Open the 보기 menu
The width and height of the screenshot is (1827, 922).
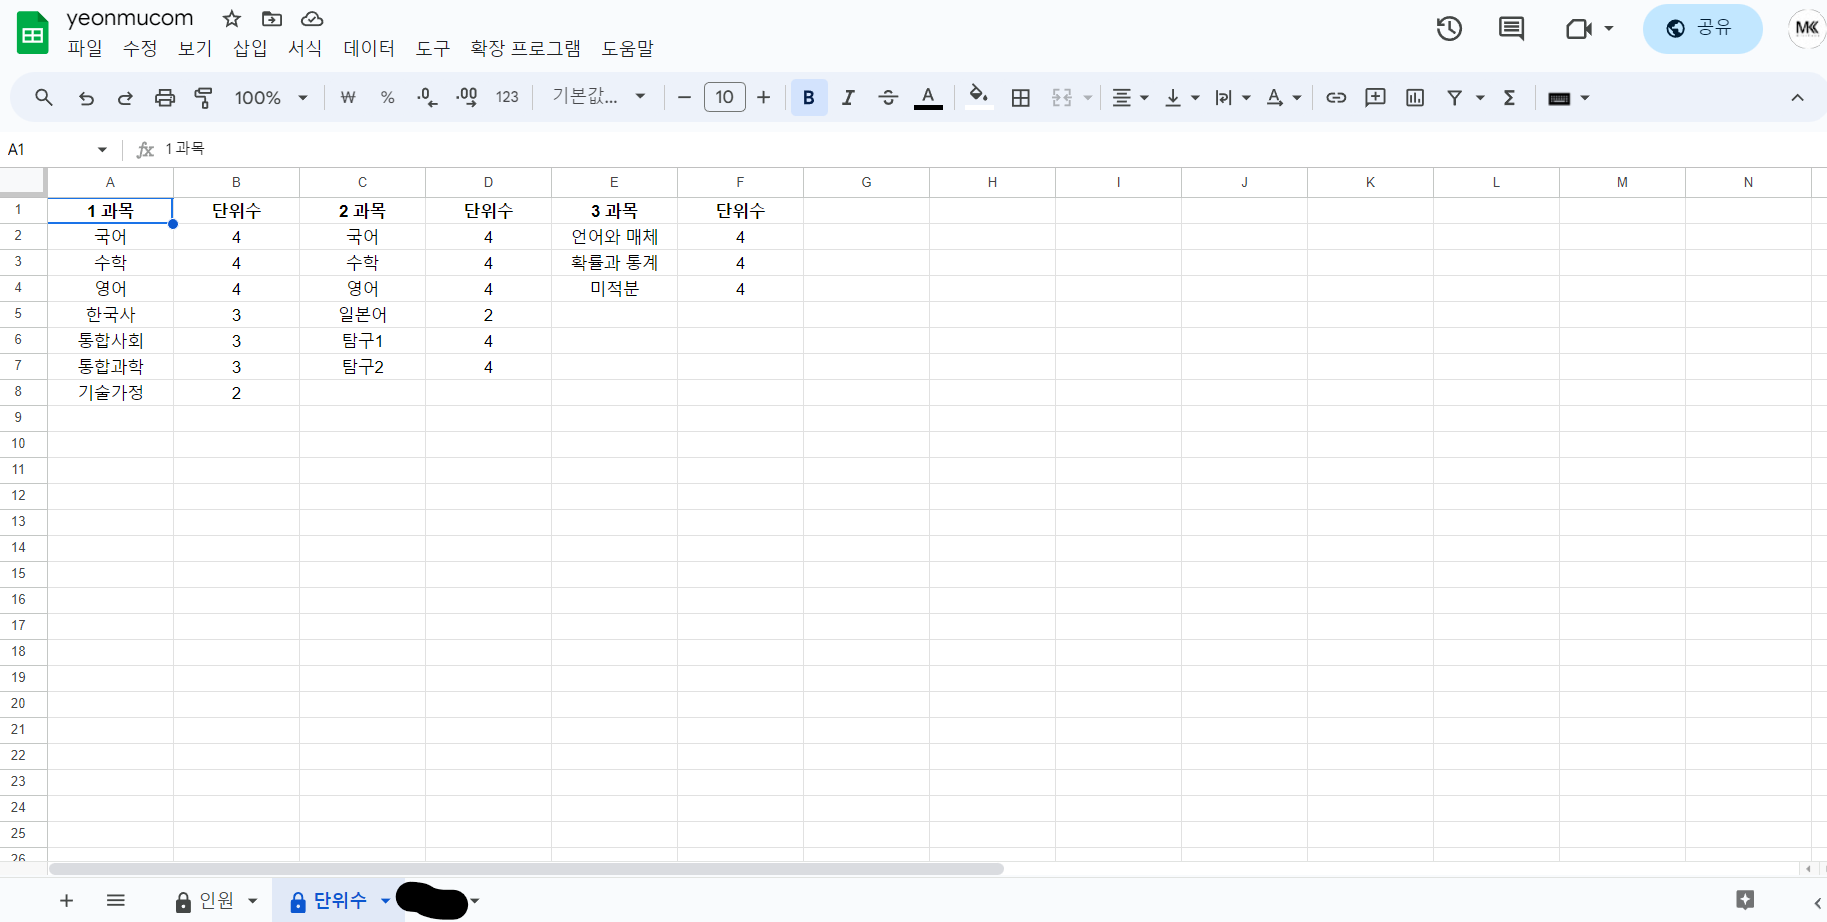[195, 48]
